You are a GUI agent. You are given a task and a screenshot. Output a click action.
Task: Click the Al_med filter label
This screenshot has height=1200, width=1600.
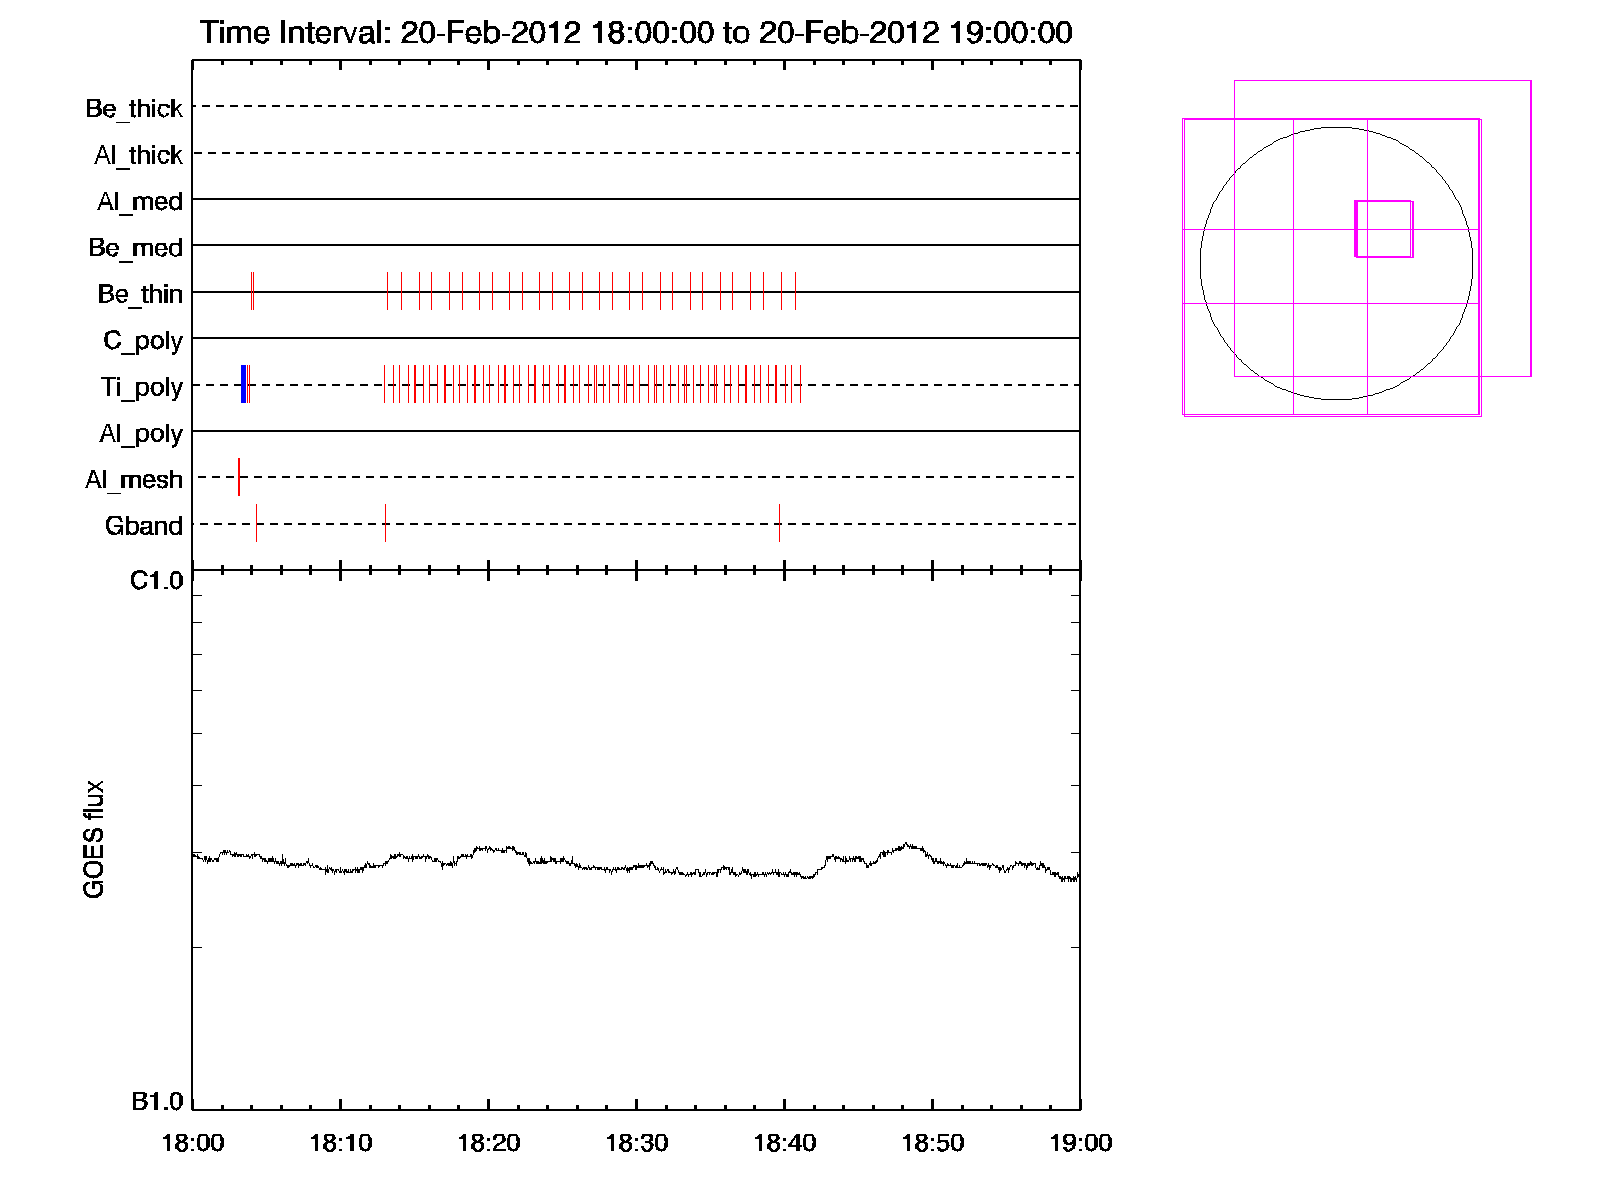(x=139, y=201)
